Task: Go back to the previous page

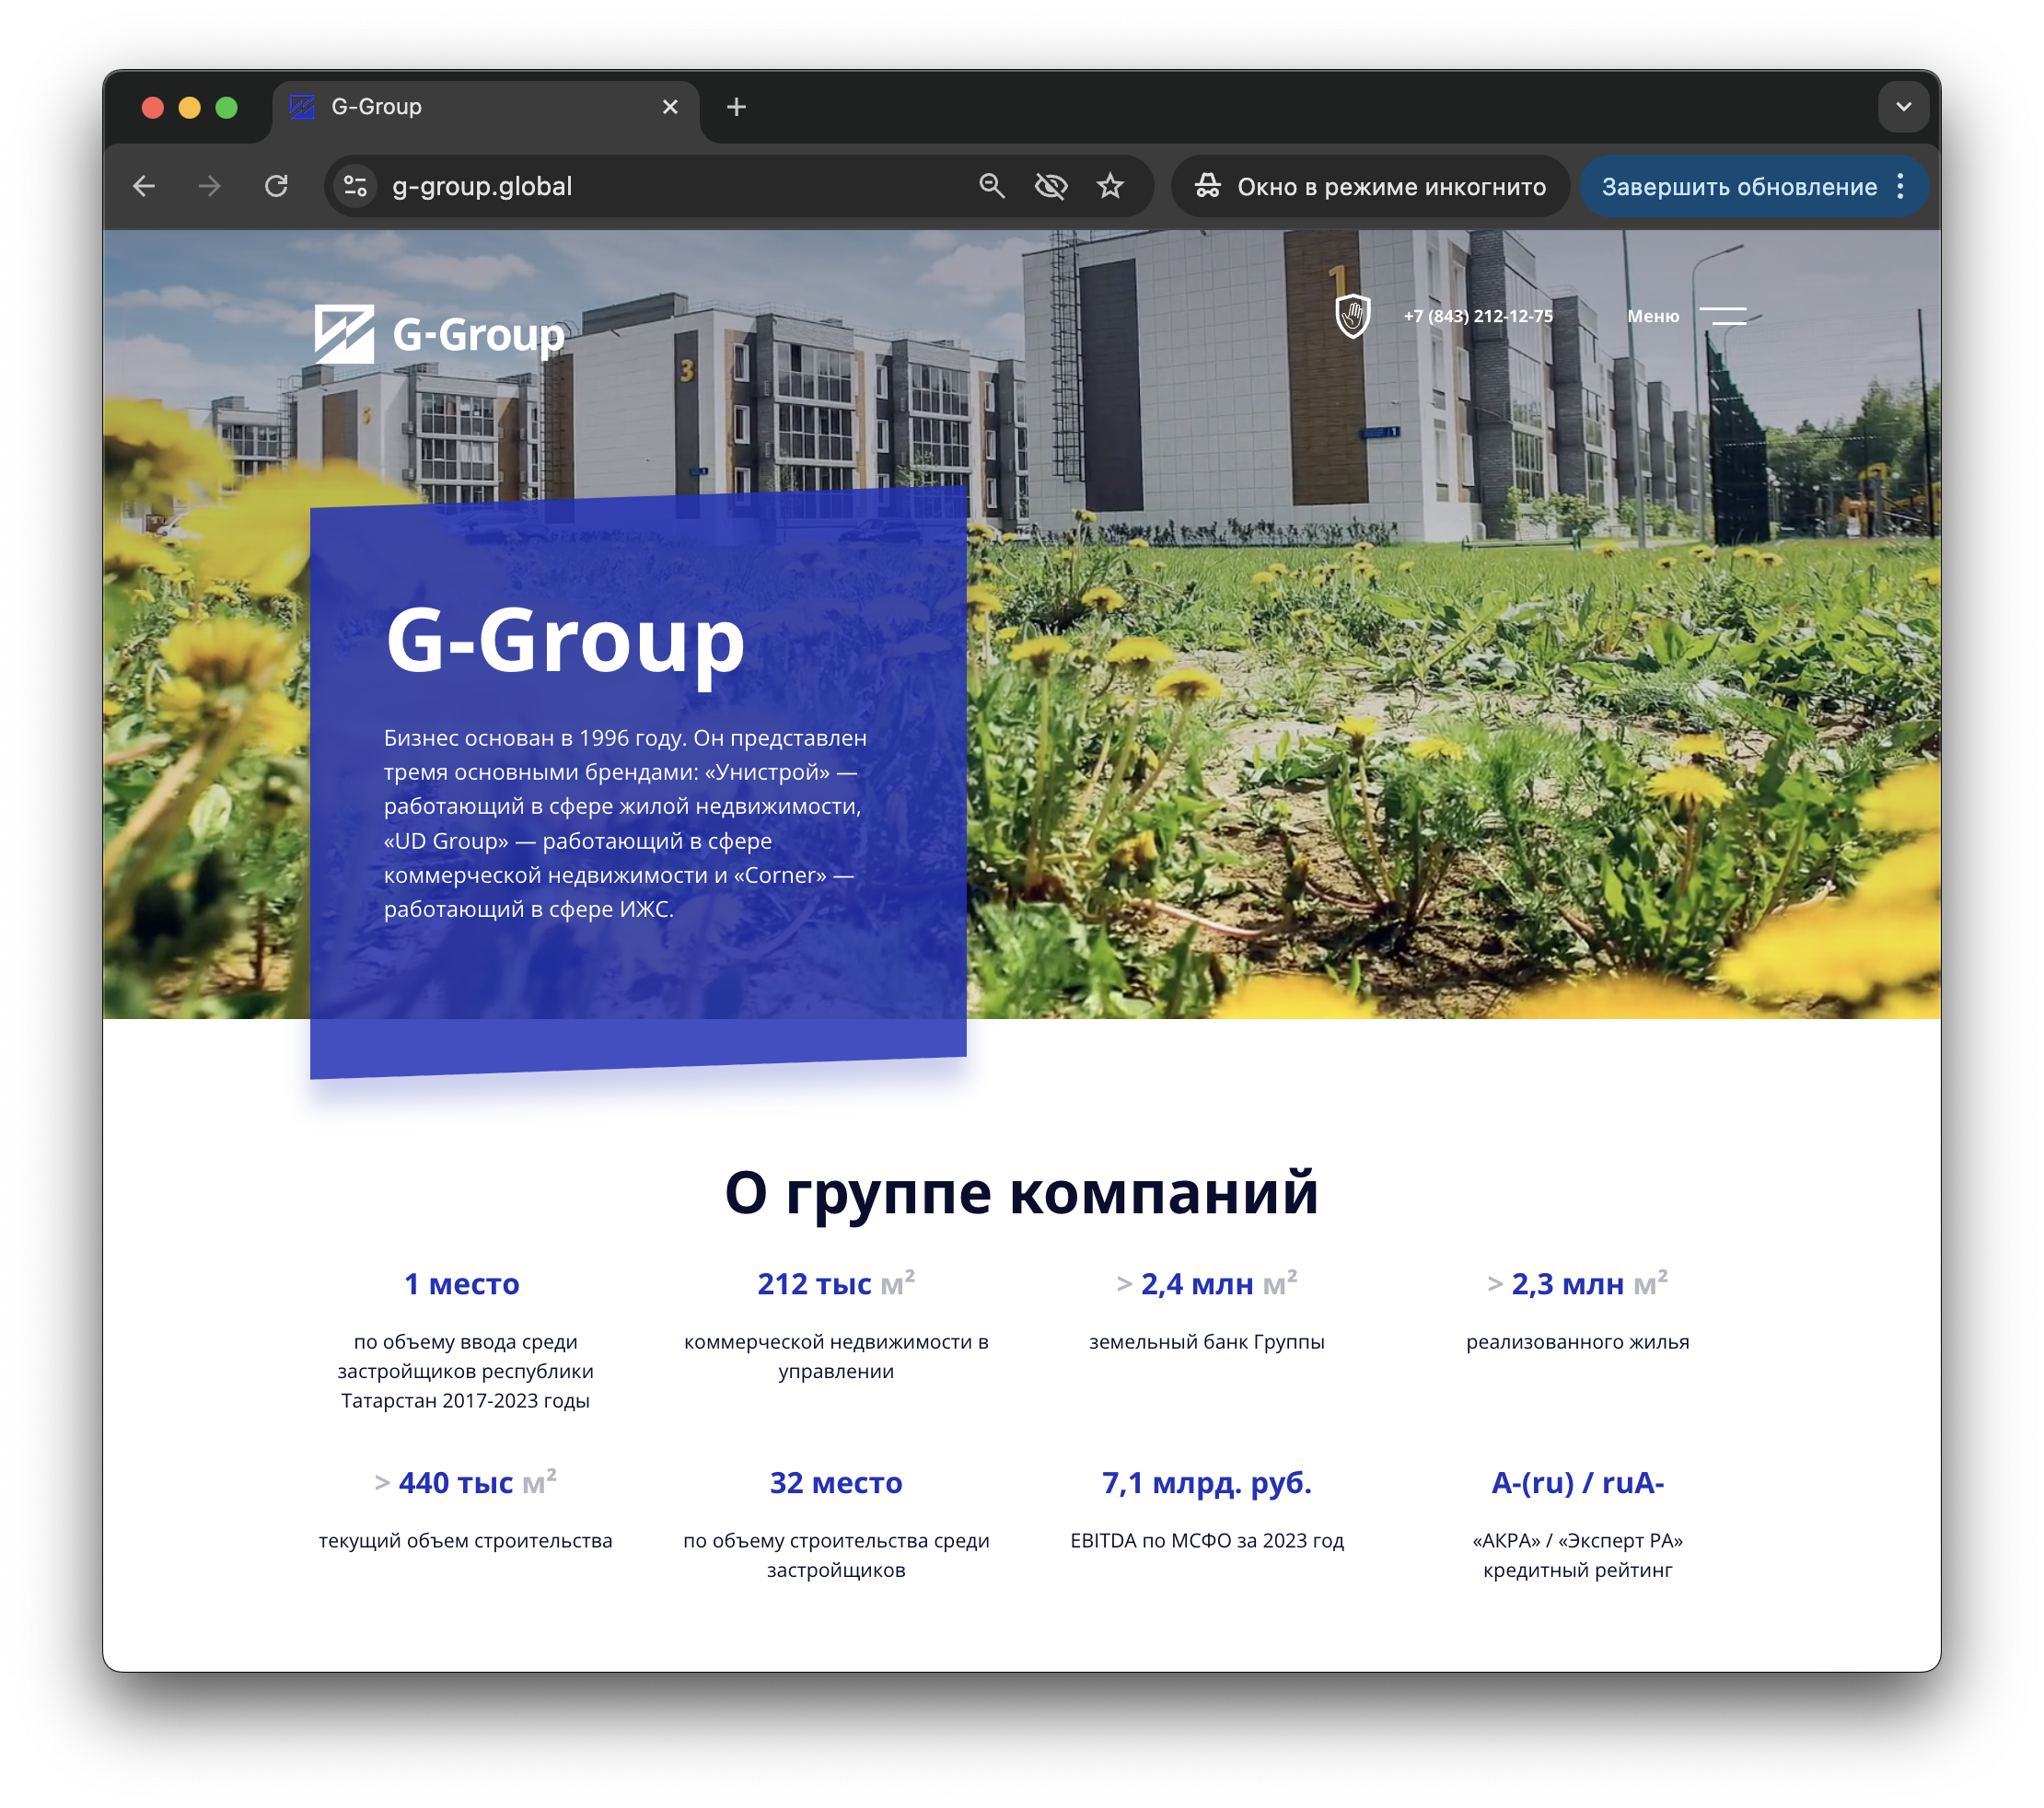Action: [x=144, y=186]
